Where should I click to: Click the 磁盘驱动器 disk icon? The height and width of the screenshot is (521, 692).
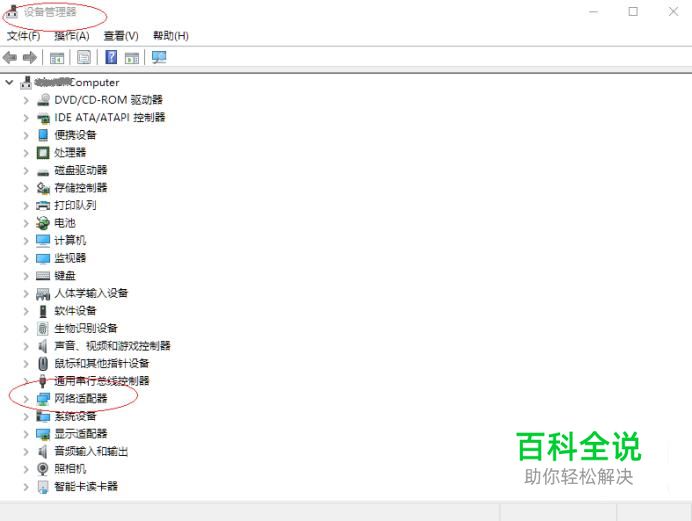pyautogui.click(x=43, y=171)
